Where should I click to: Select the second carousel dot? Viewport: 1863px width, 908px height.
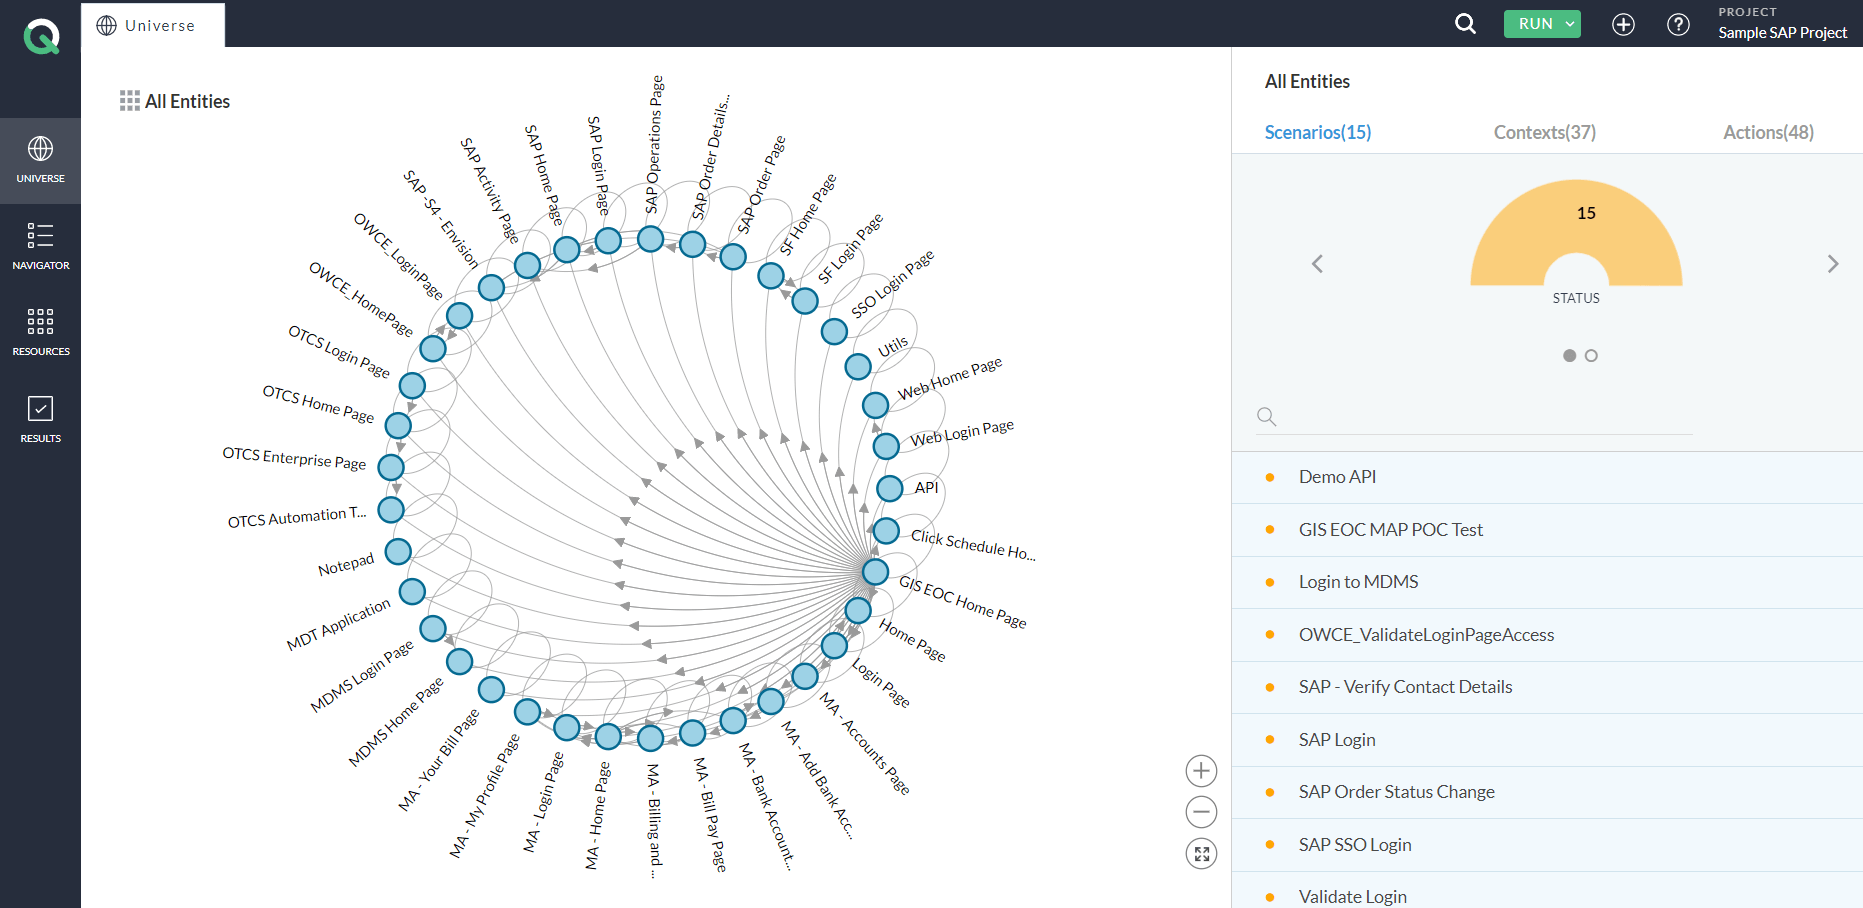coord(1591,356)
